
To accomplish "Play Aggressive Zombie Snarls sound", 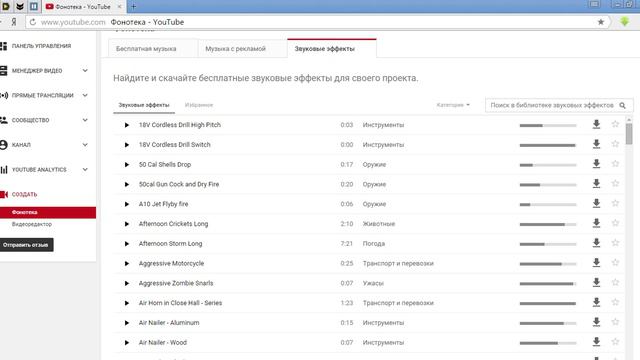I will click(127, 283).
